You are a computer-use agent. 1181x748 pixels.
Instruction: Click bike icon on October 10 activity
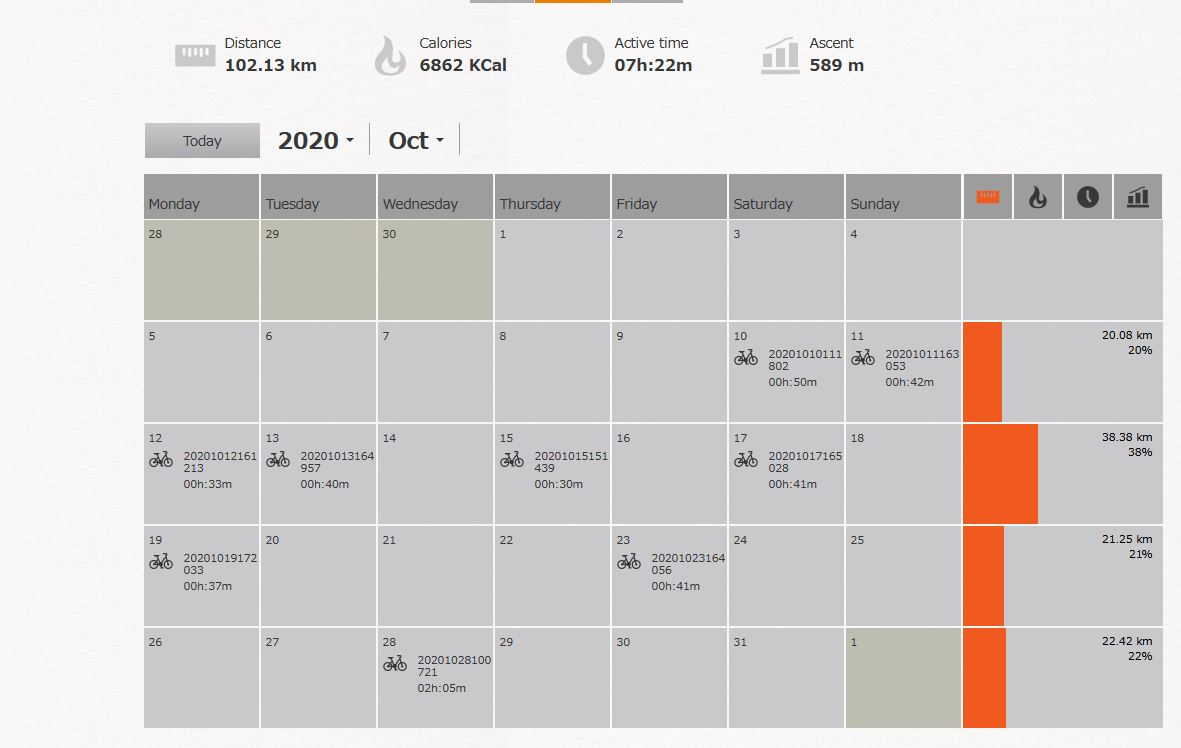746,358
